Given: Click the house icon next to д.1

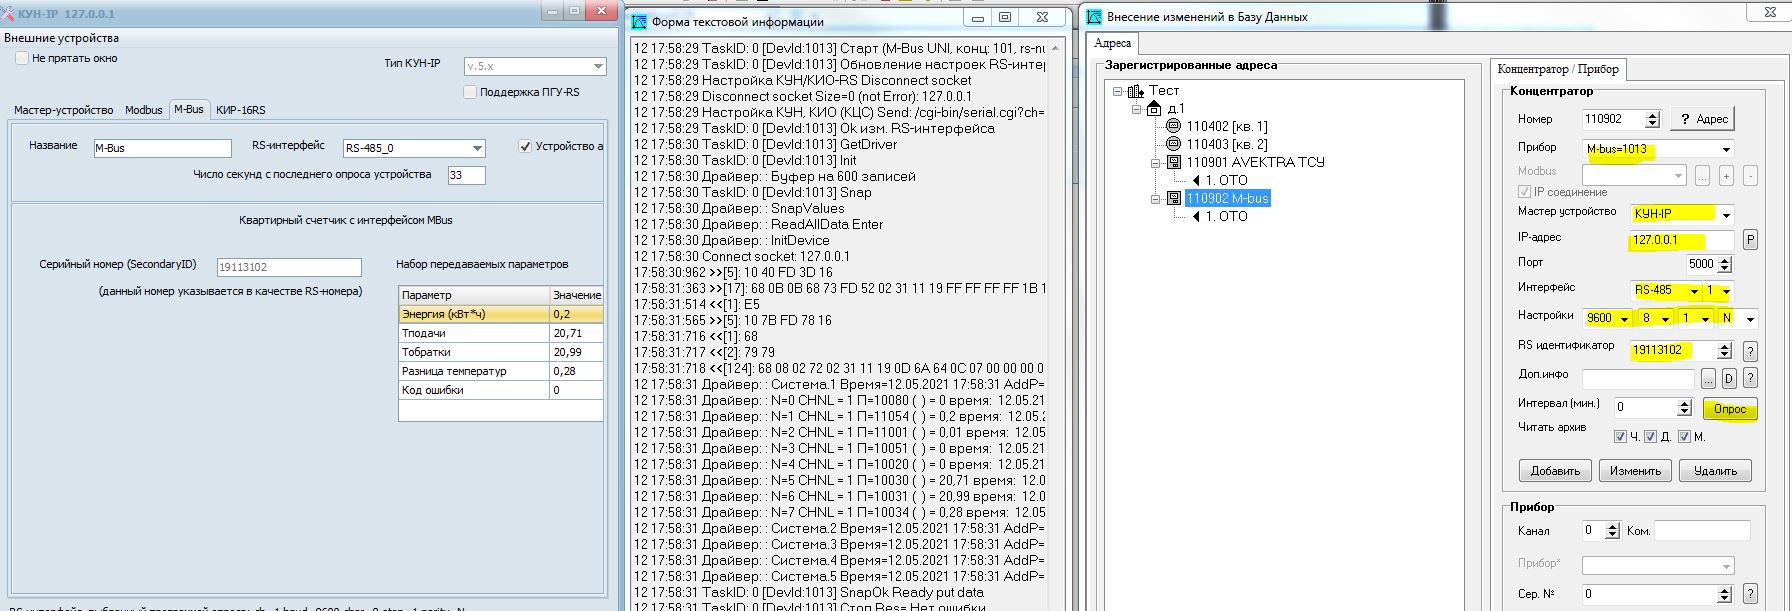Looking at the screenshot, I should [1154, 109].
